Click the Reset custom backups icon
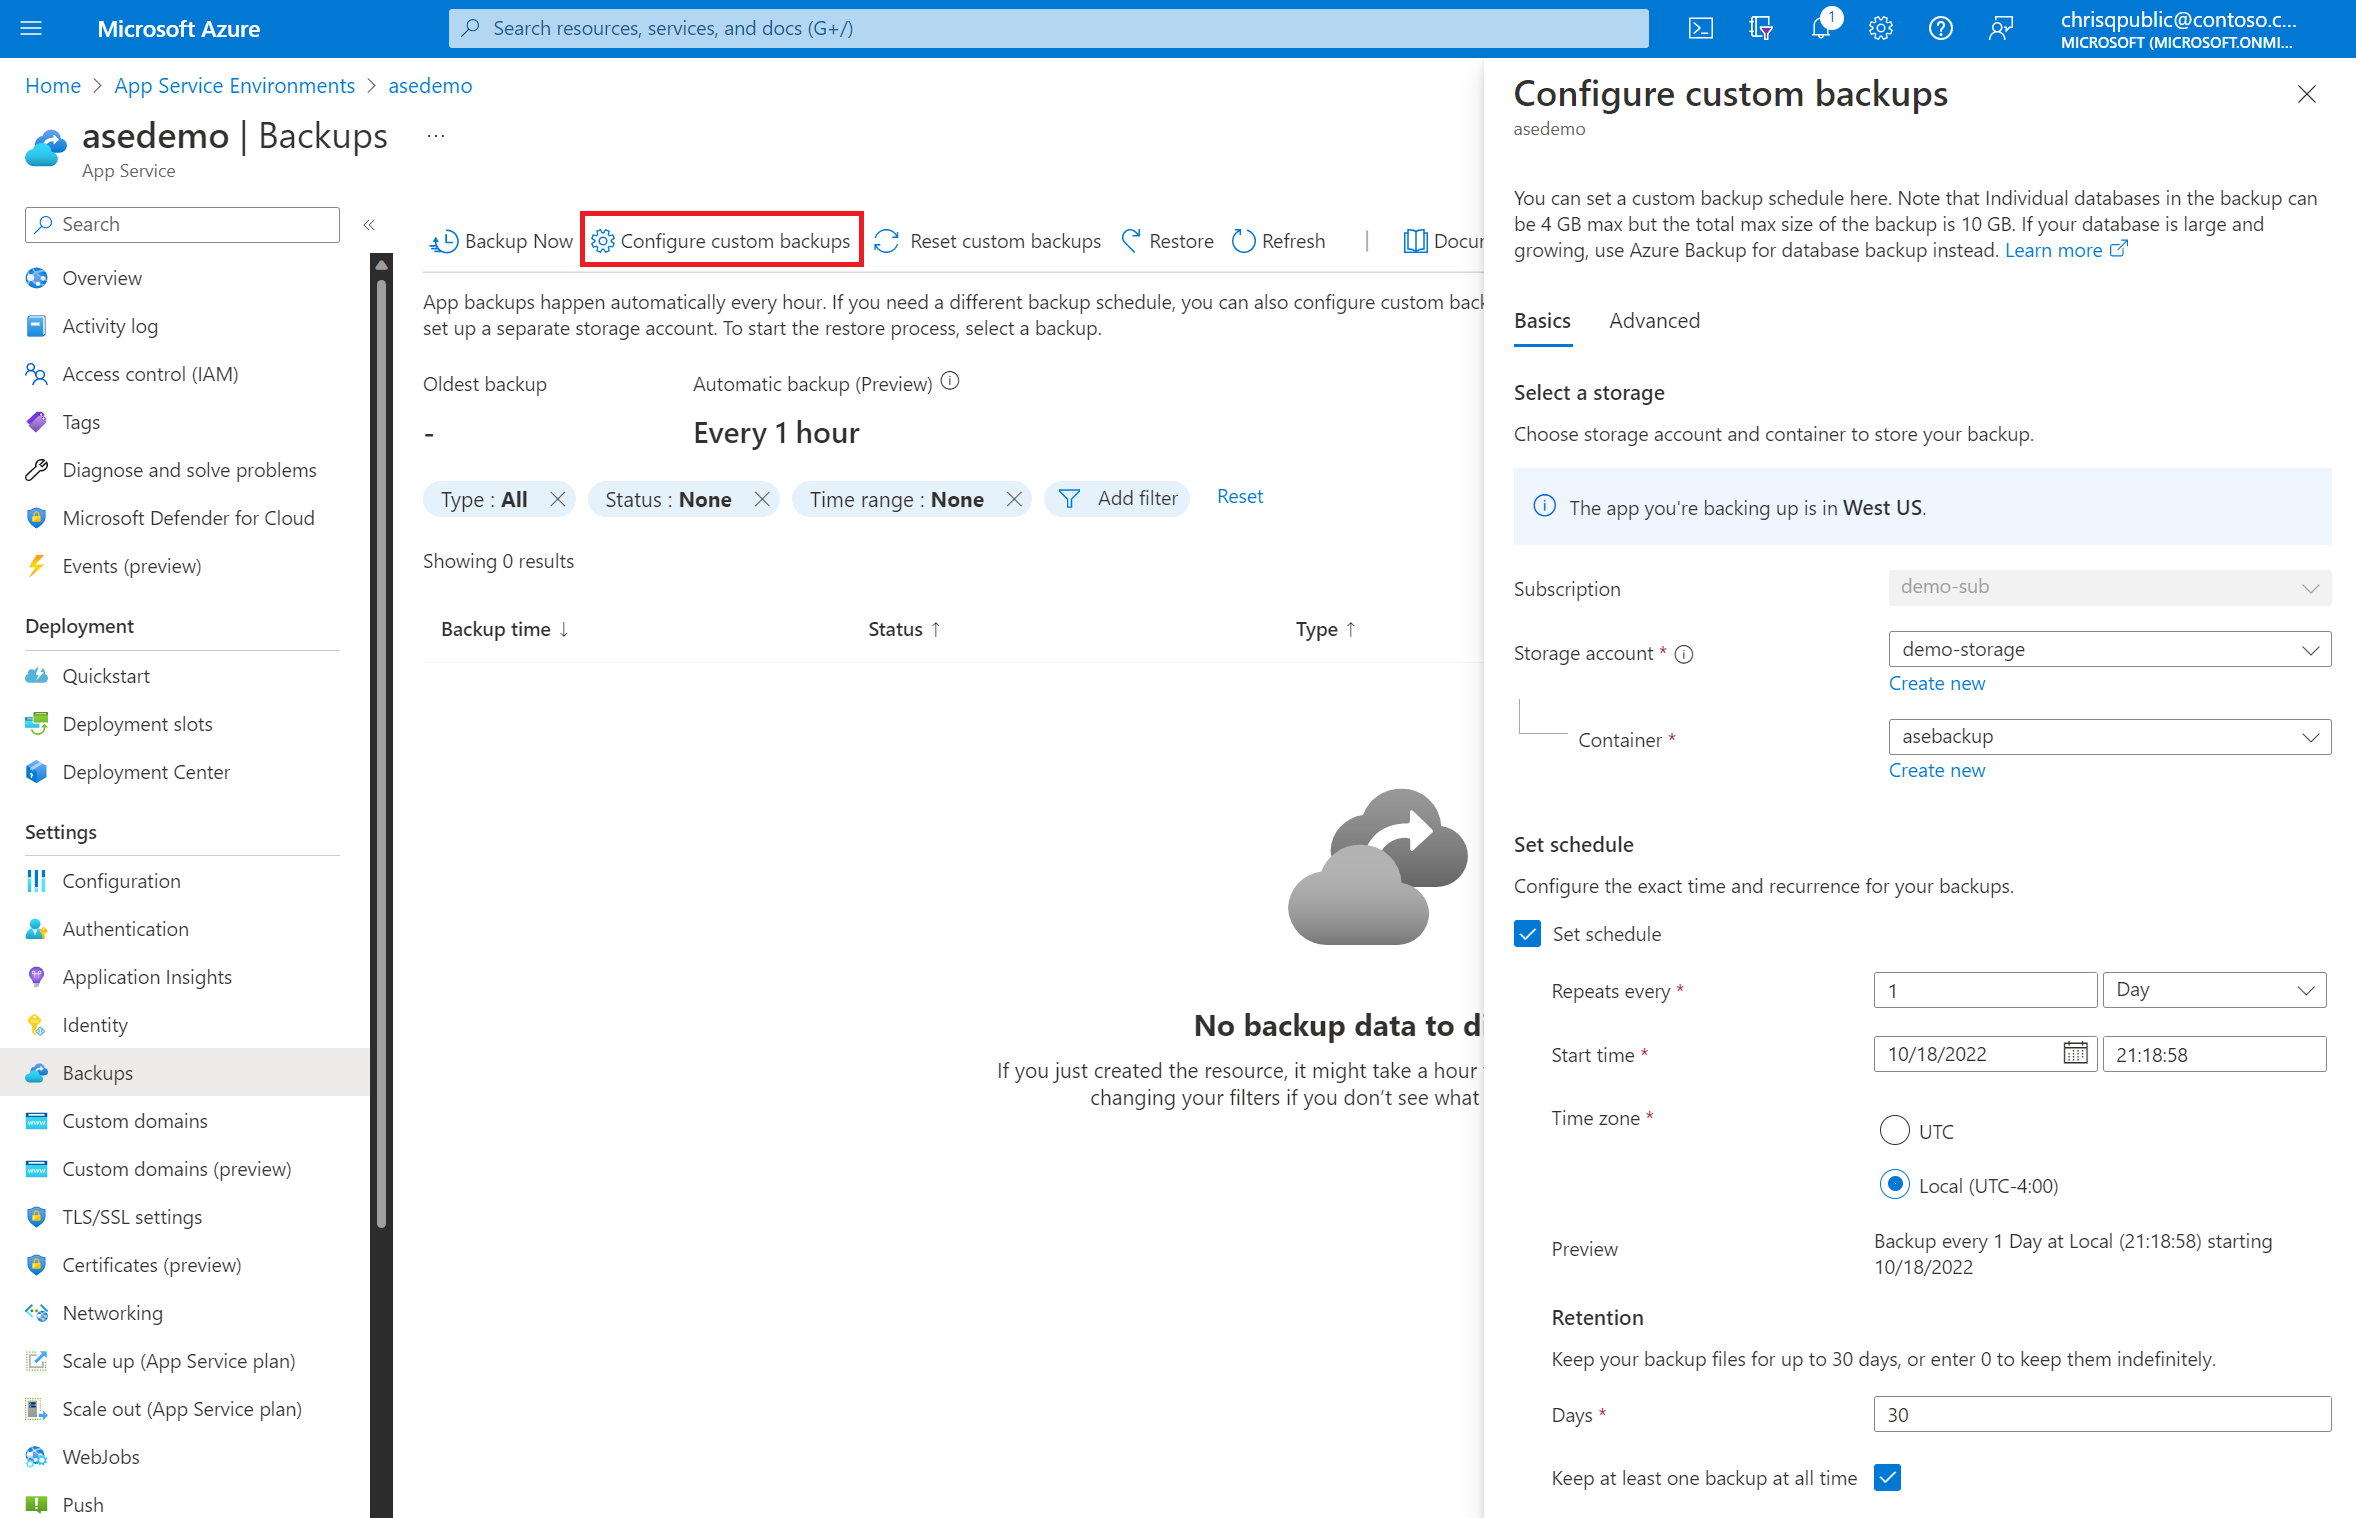2356x1518 pixels. click(x=888, y=239)
